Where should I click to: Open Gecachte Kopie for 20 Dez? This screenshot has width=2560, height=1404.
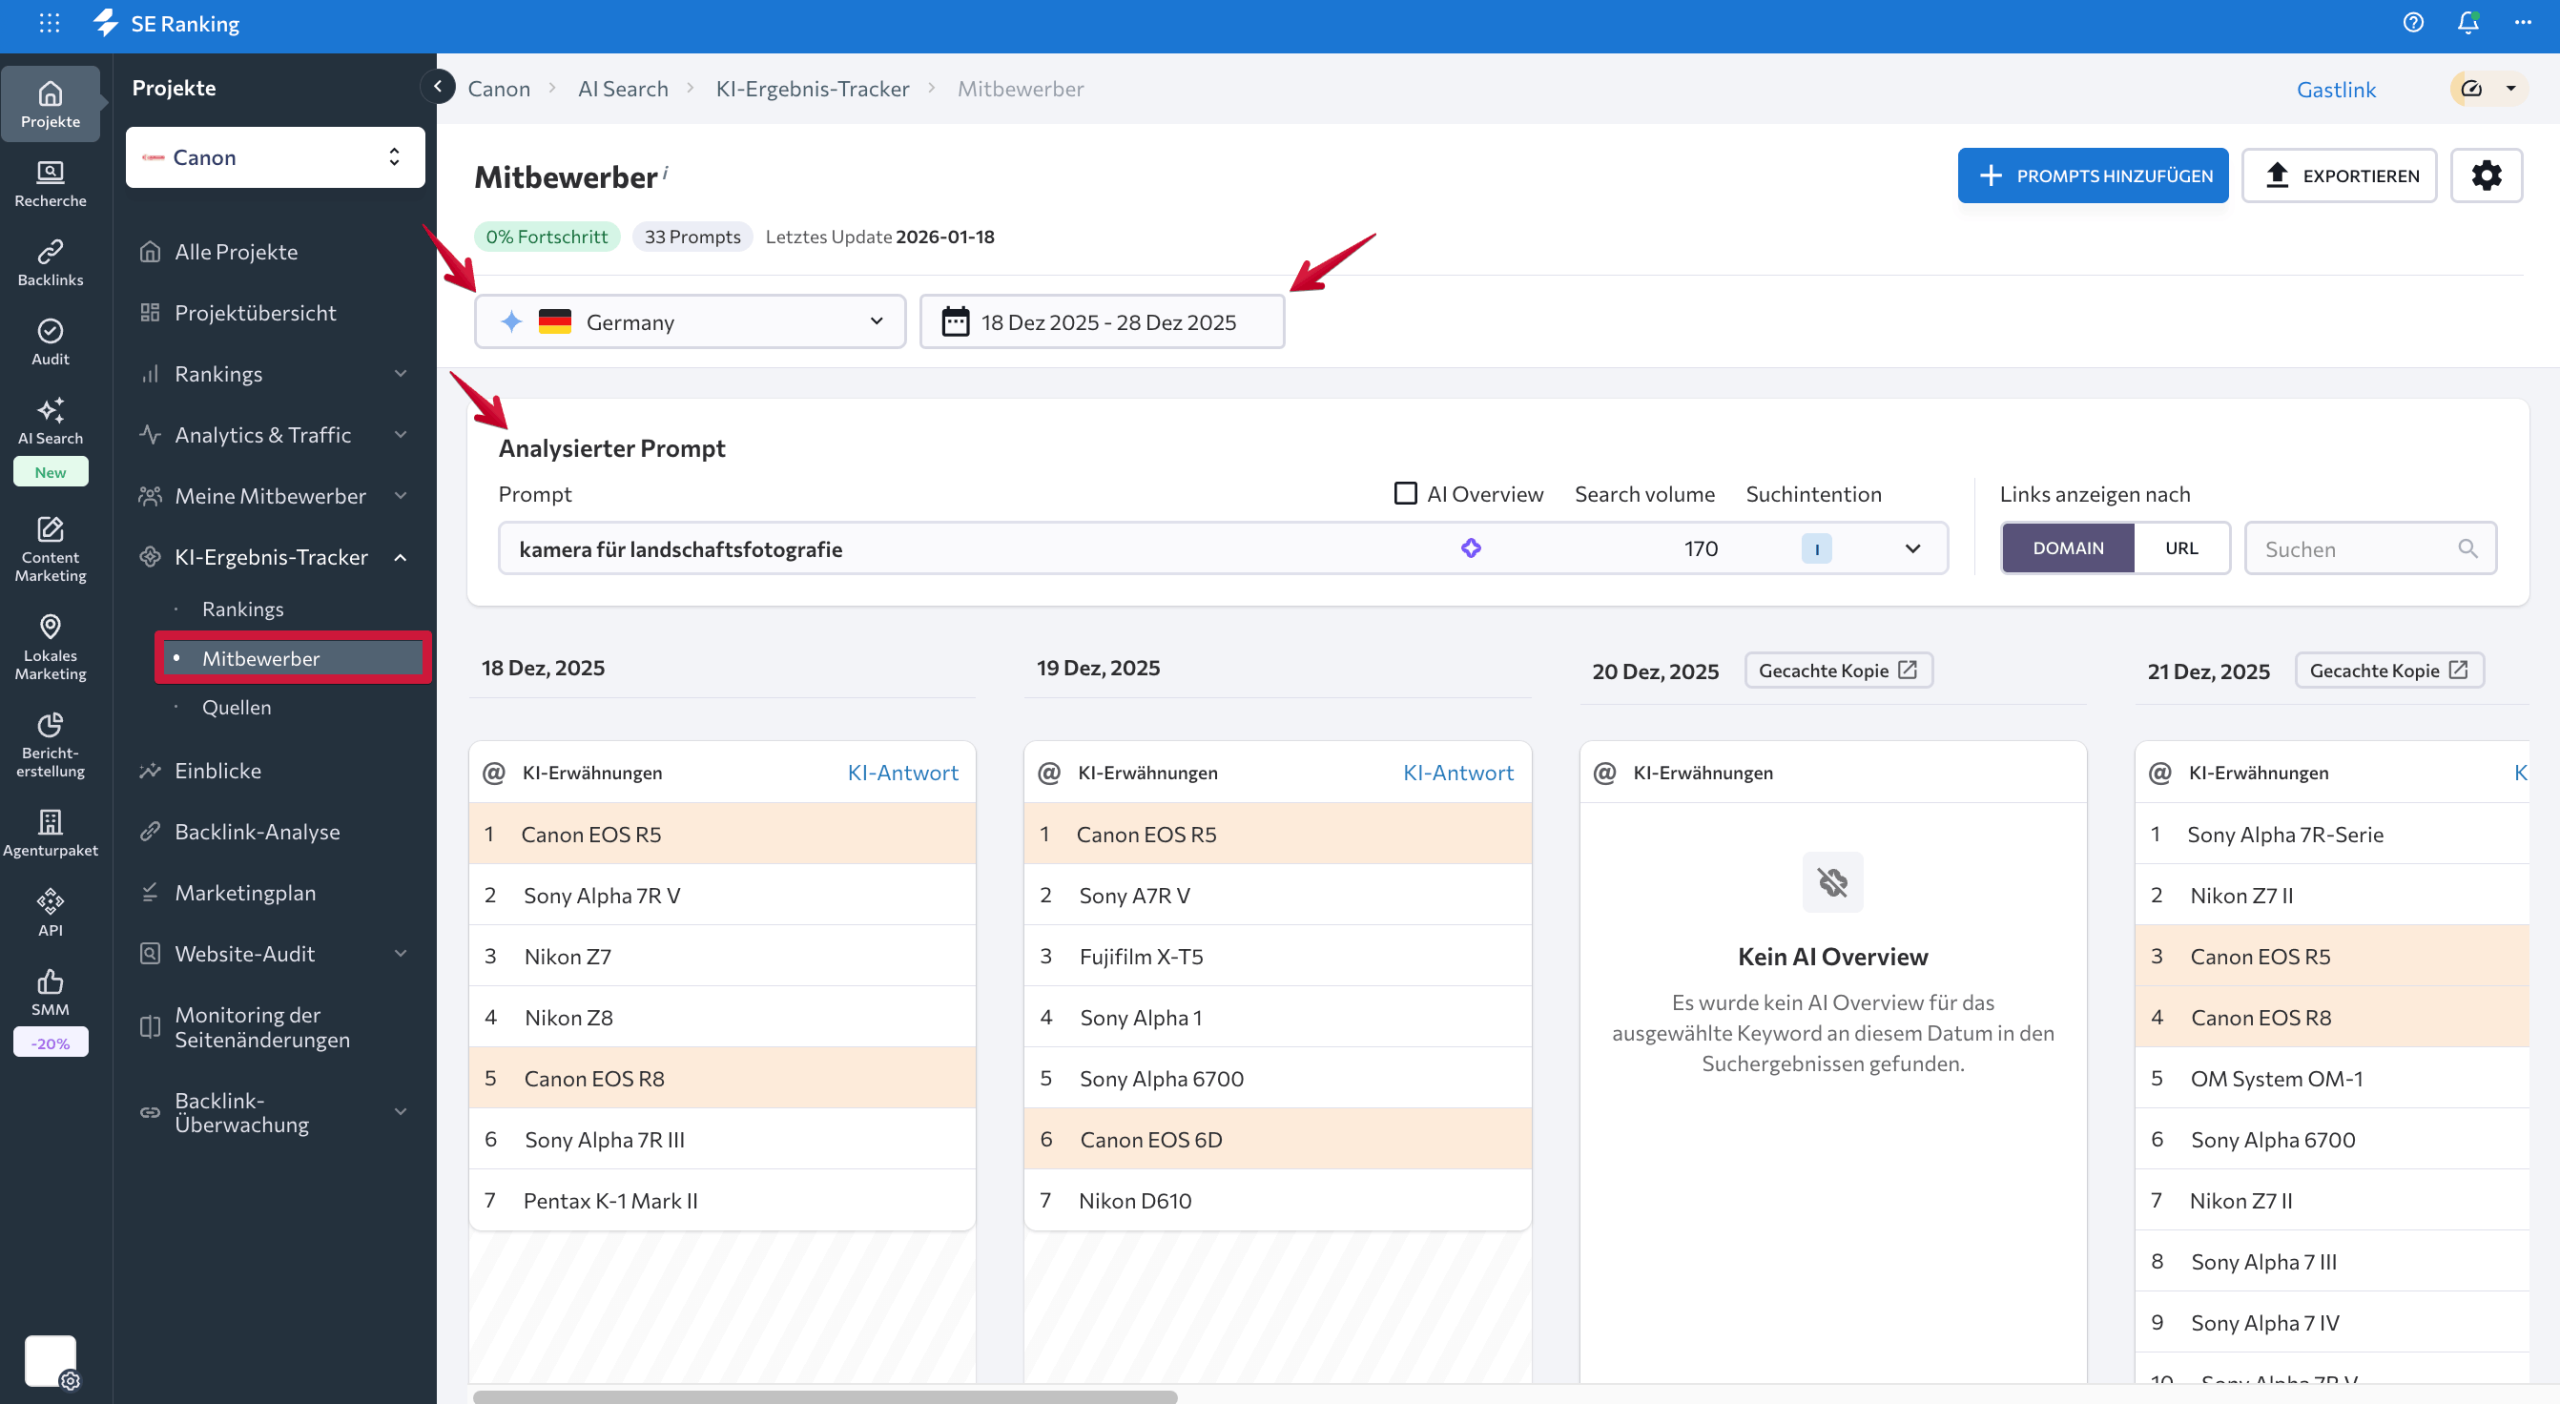tap(1837, 670)
